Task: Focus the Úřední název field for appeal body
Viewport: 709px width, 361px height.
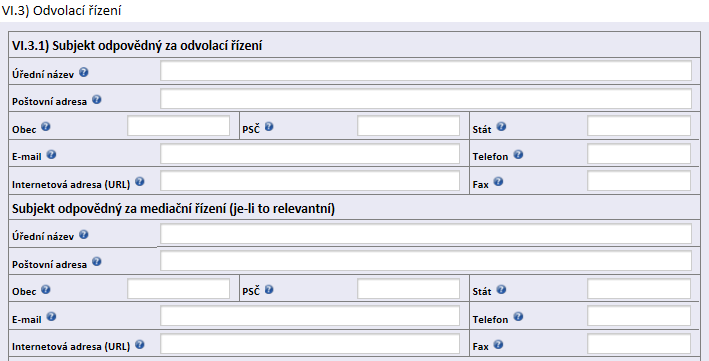Action: coord(426,71)
